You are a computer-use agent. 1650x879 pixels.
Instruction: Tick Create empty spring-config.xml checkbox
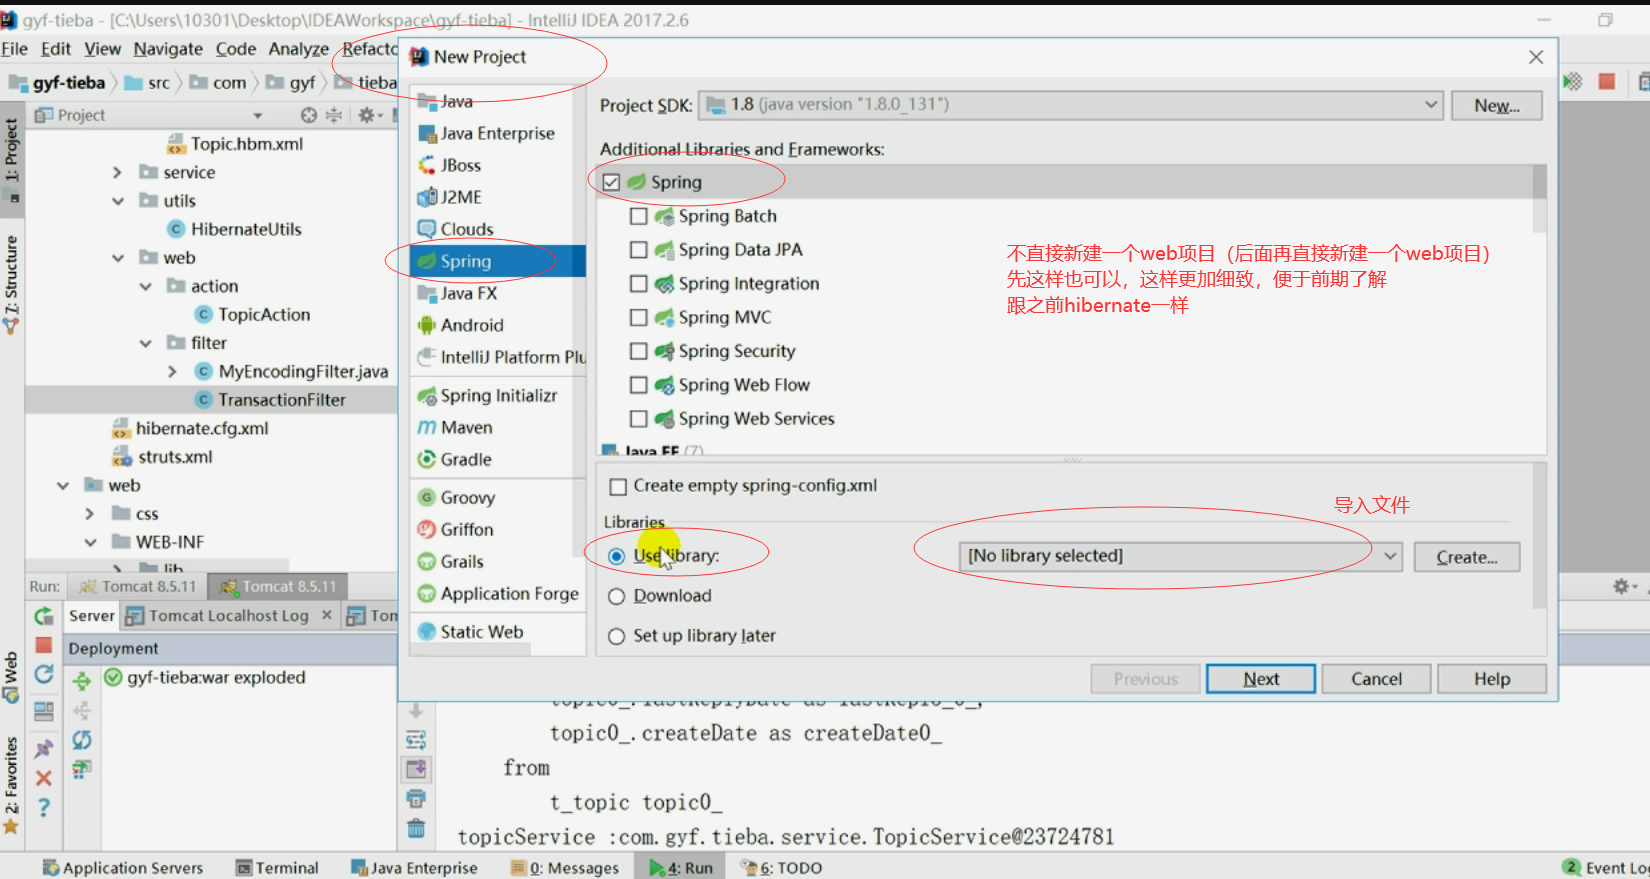point(618,486)
